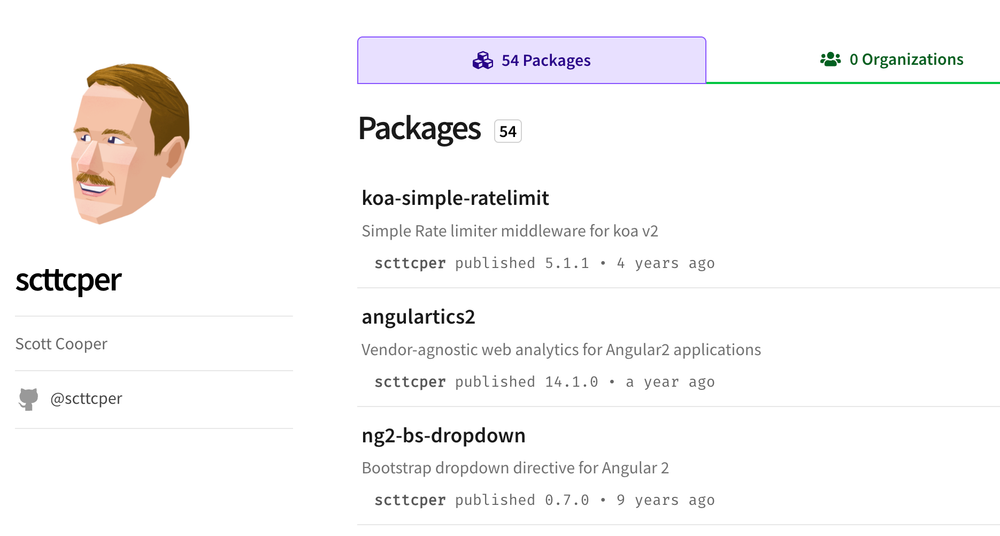Screen dimensions: 1000x536
Task: Click the Scott Cooper full name text
Action: 61,344
